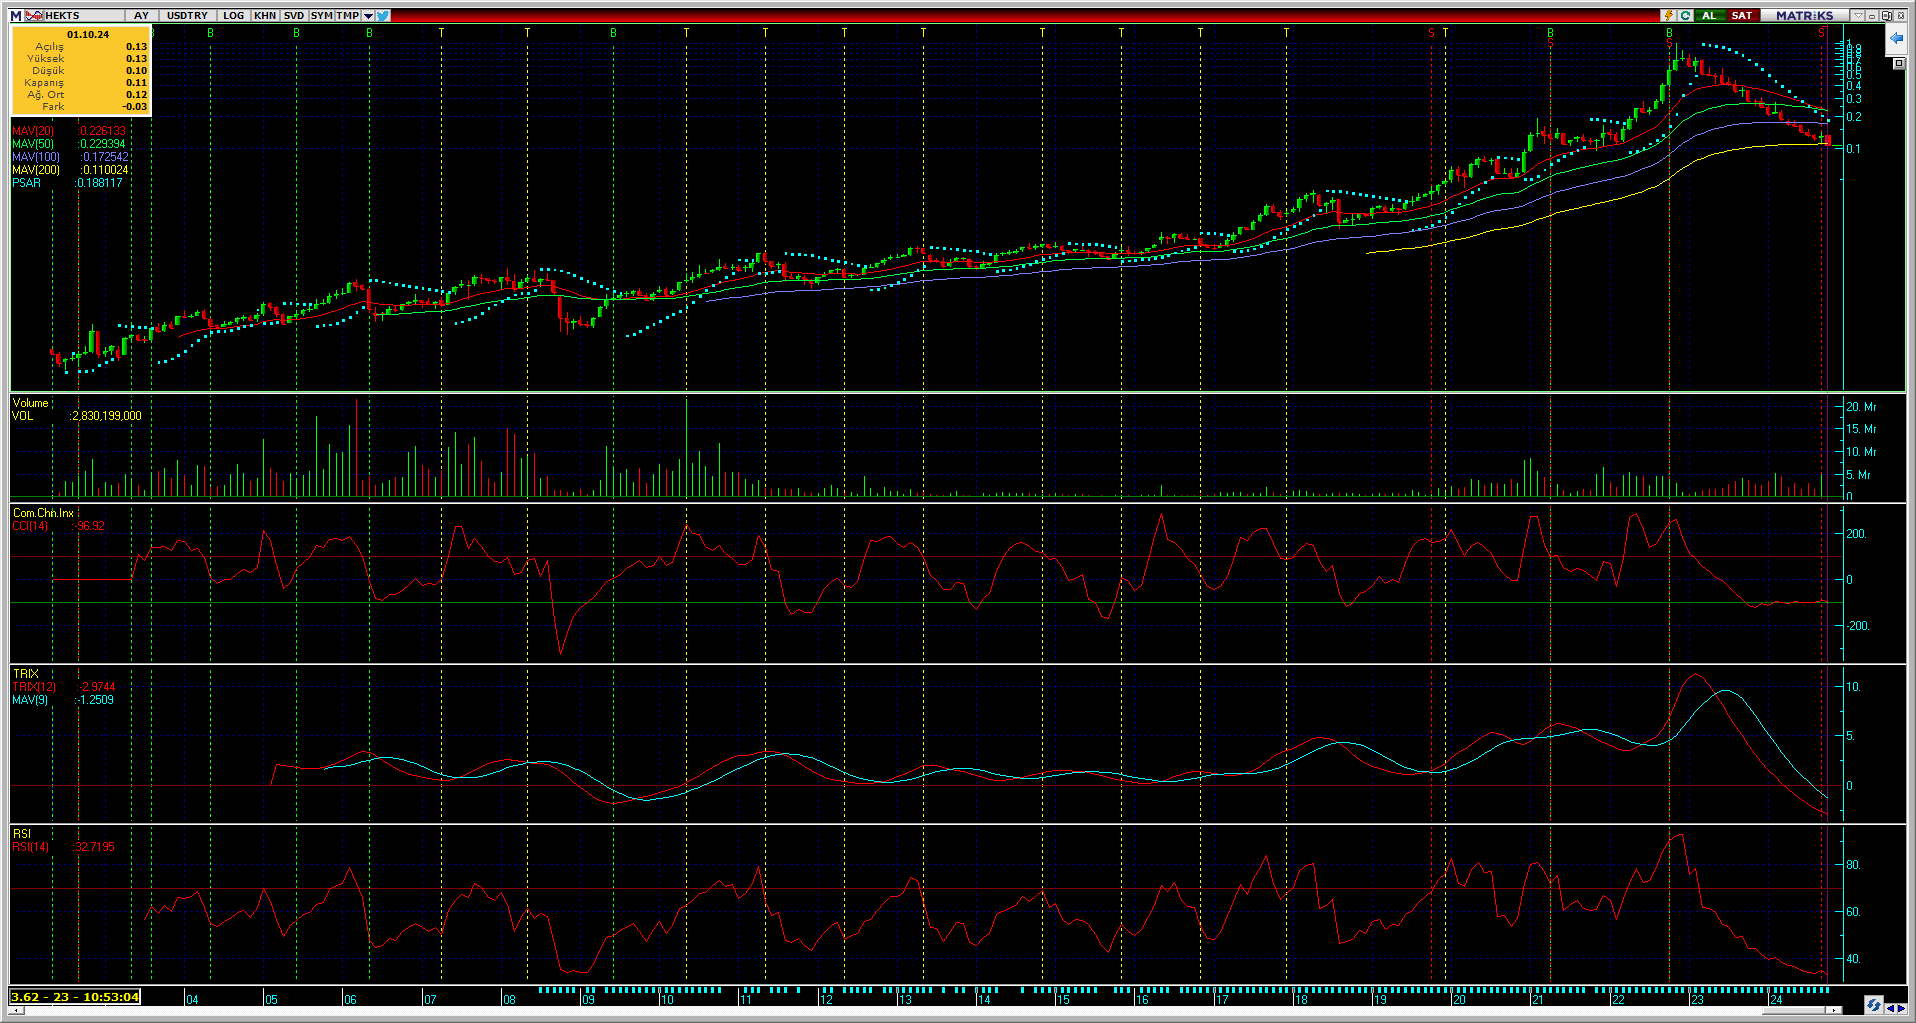Screen dimensions: 1916x1023
Task: Click the blue refresh icon at bottom right
Action: point(1873,1005)
